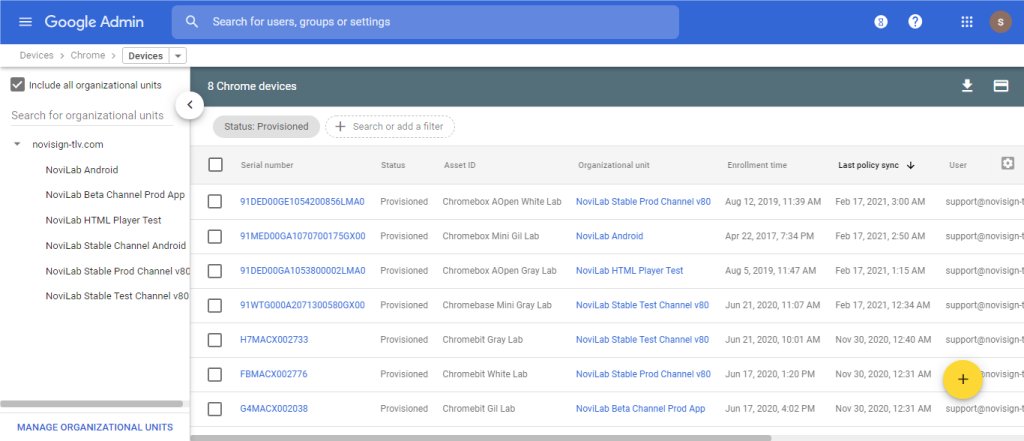Sort by Organizational unit column header
Viewport: 1024px width, 441px height.
[614, 165]
